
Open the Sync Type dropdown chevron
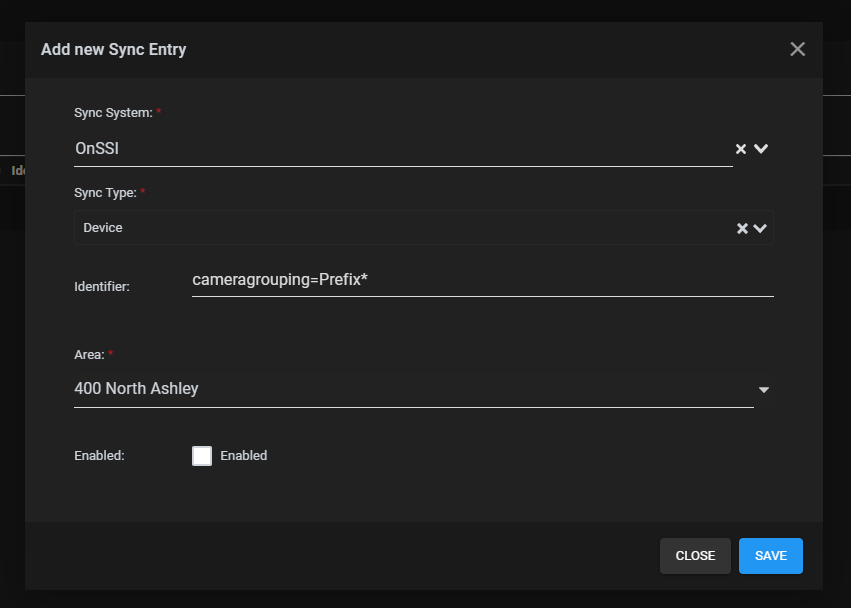tap(761, 228)
